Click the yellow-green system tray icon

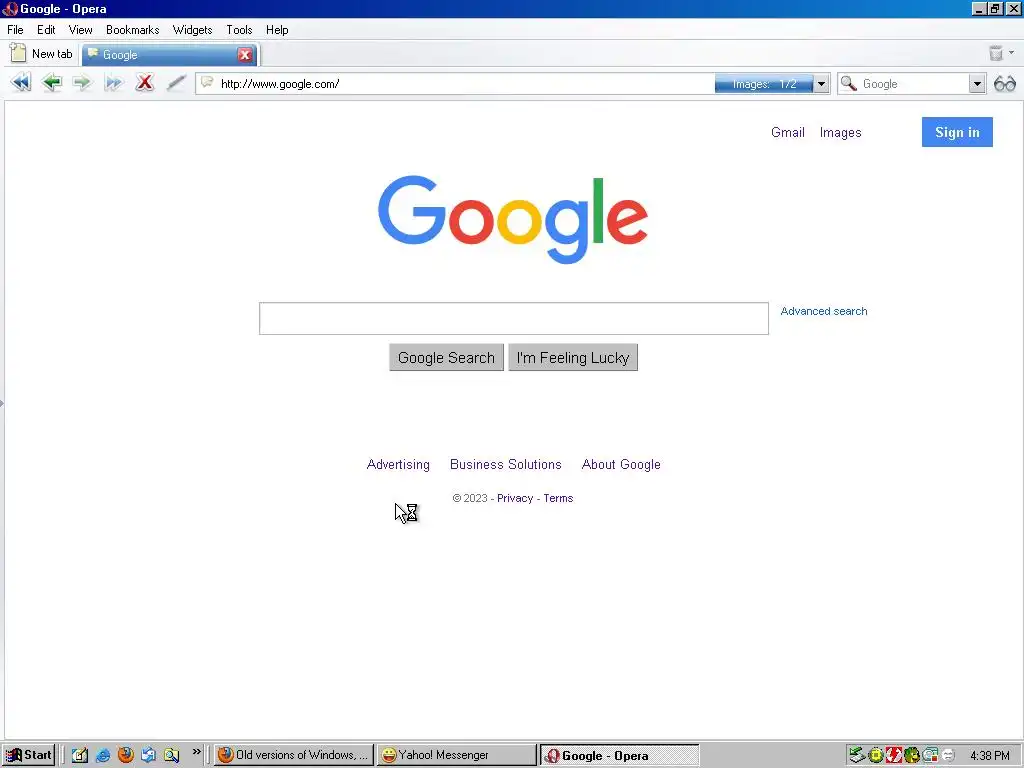[876, 756]
